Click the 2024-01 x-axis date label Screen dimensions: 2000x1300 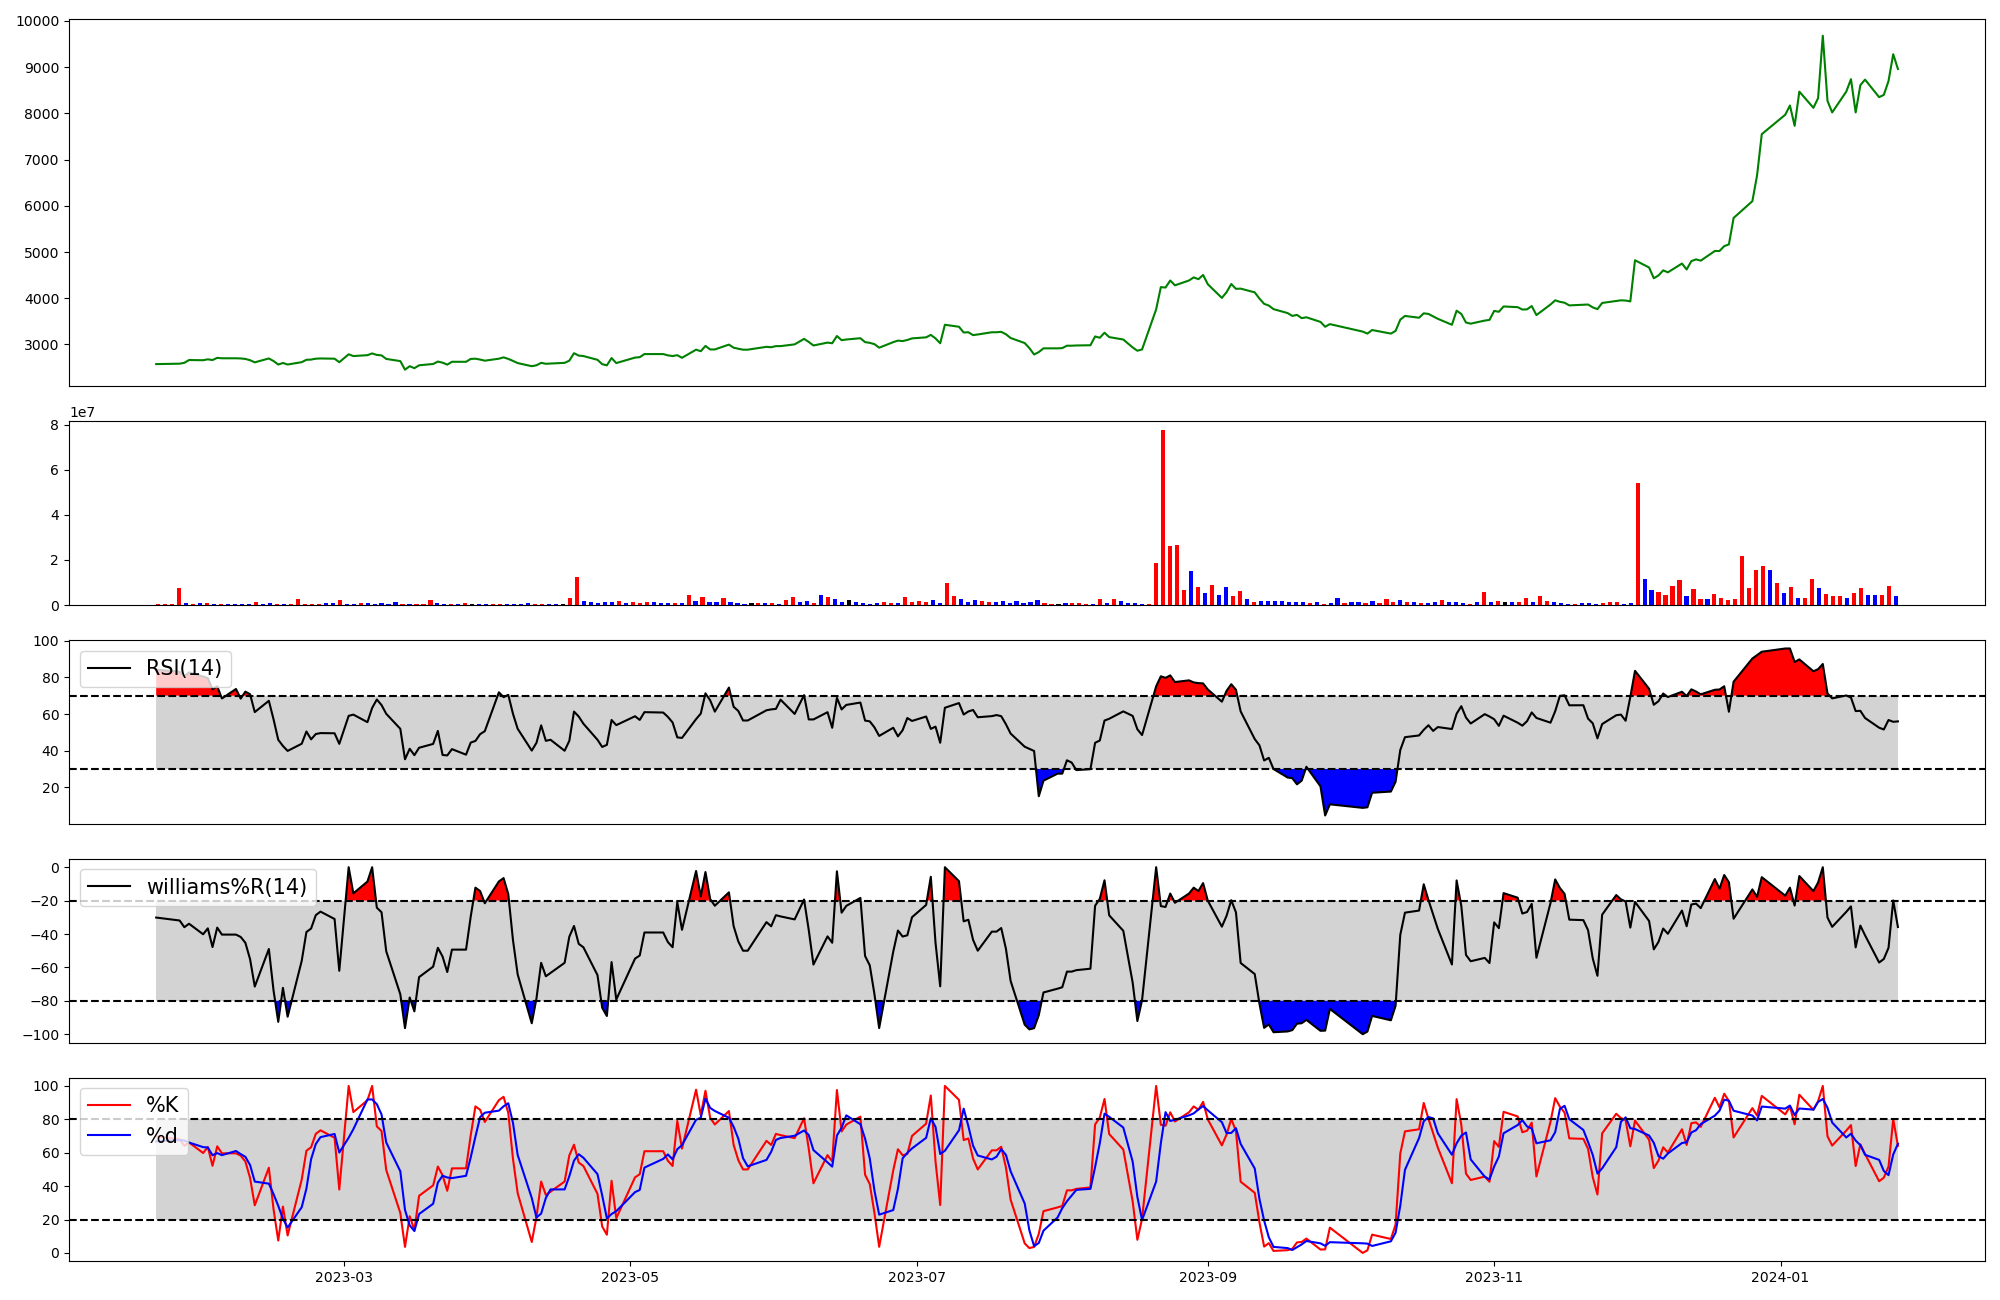point(1781,1277)
